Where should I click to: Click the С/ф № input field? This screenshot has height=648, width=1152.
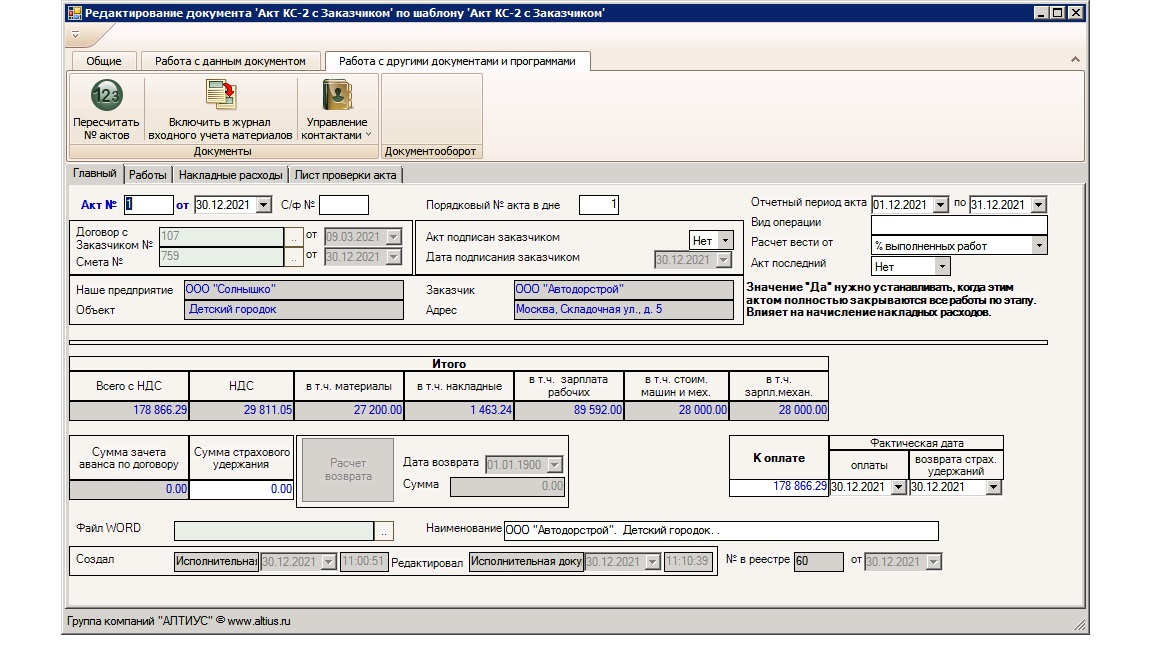(343, 205)
